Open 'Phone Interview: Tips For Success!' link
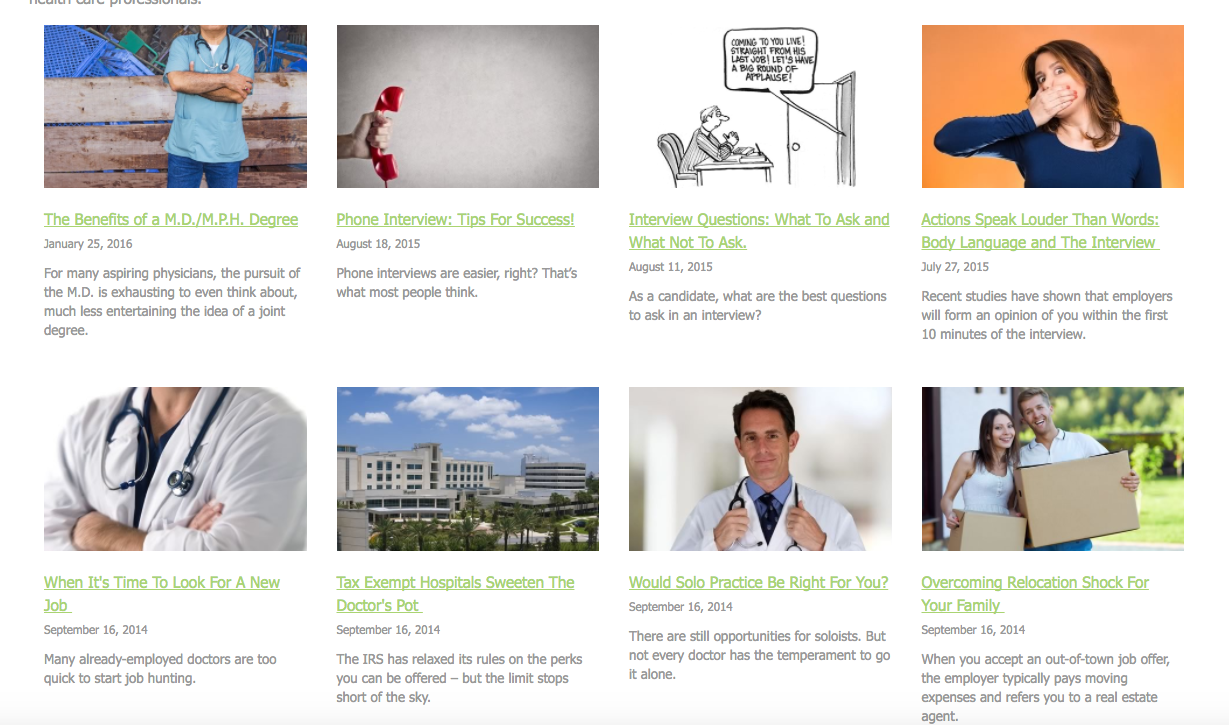 tap(455, 220)
